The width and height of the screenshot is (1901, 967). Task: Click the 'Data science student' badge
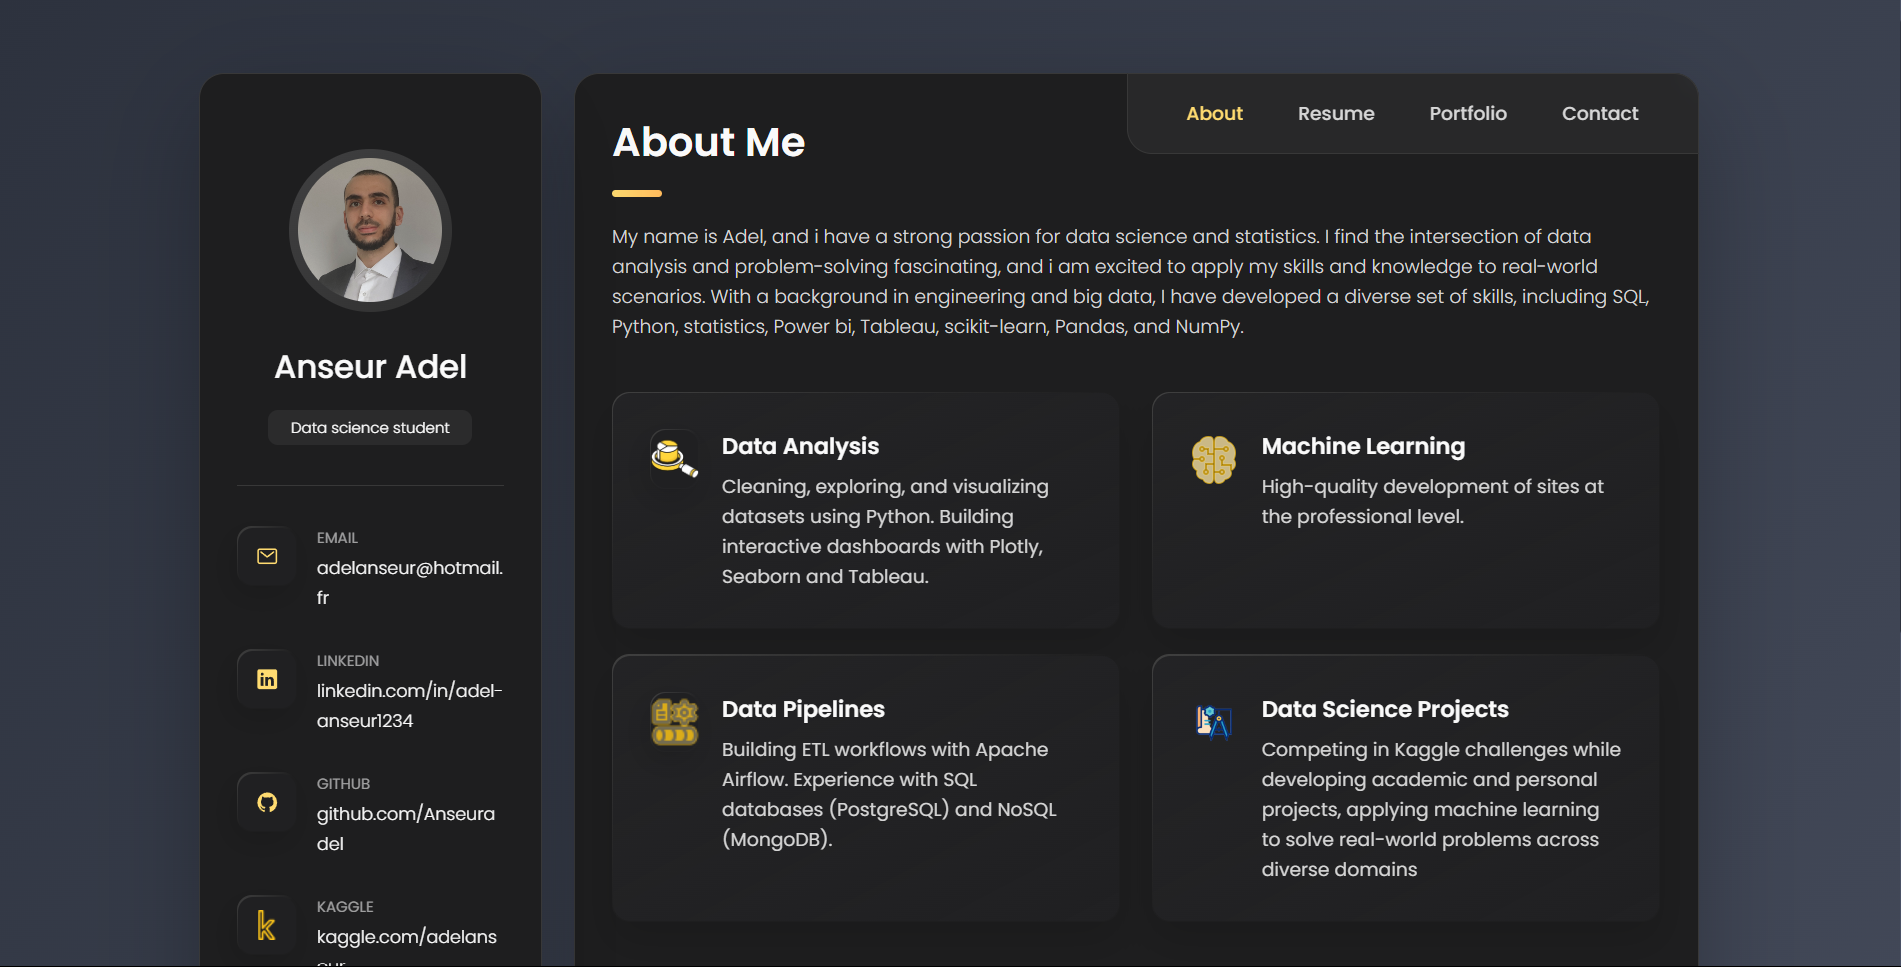click(x=369, y=427)
